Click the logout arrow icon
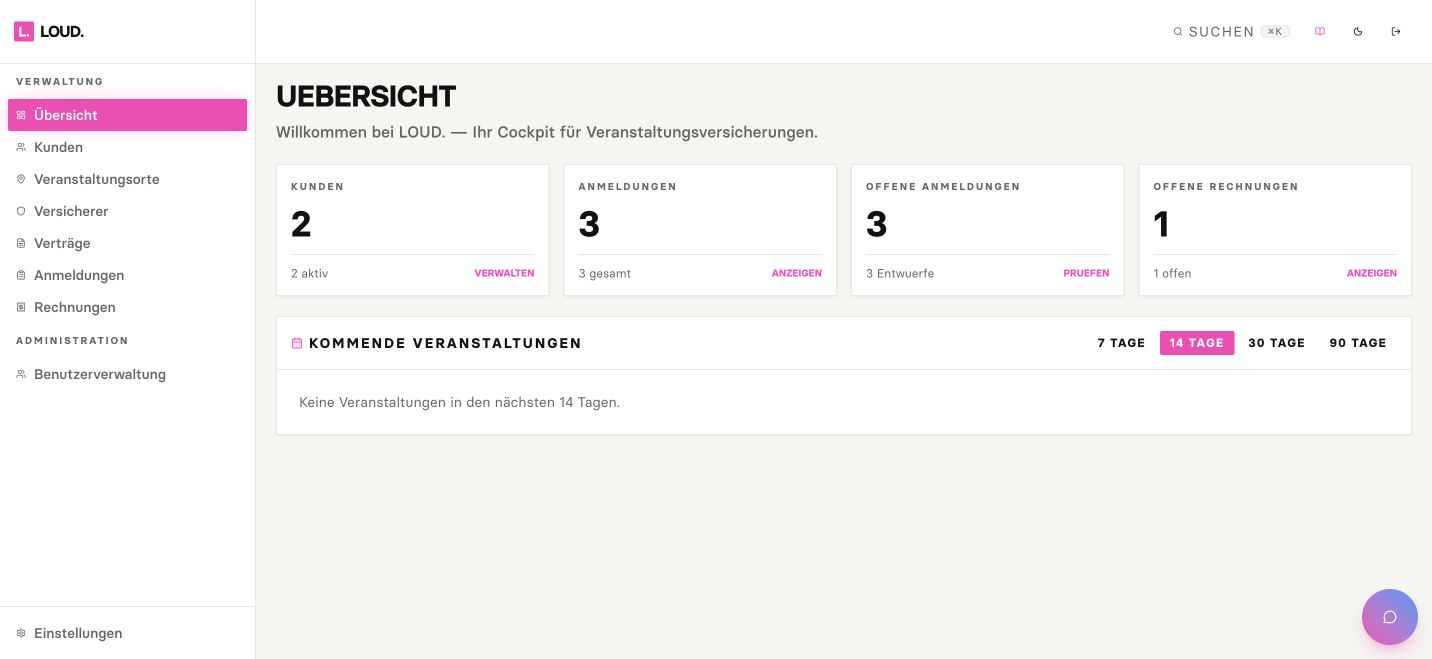1432x659 pixels. (1396, 32)
